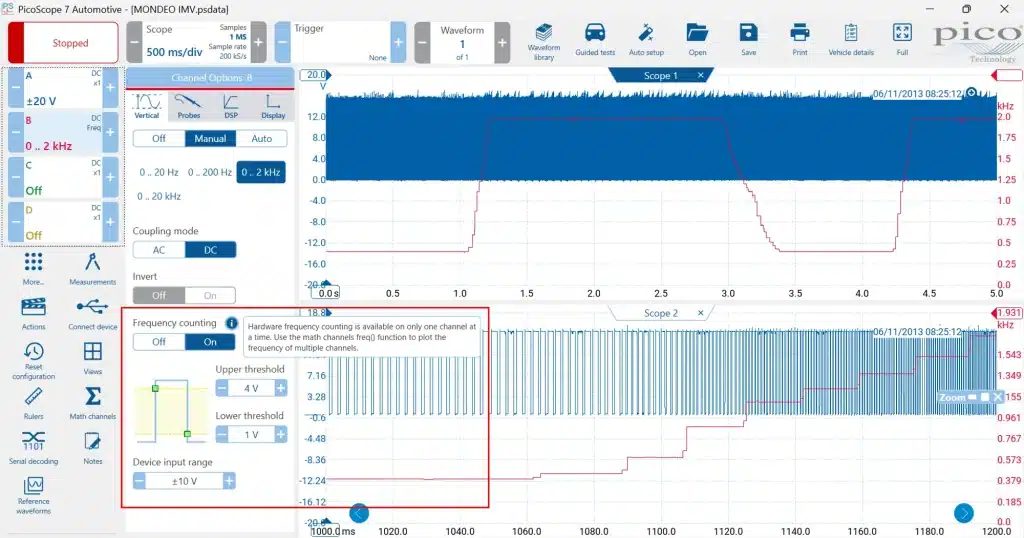1024x538 pixels.
Task: Turn Invert Off
Action: [x=159, y=296]
